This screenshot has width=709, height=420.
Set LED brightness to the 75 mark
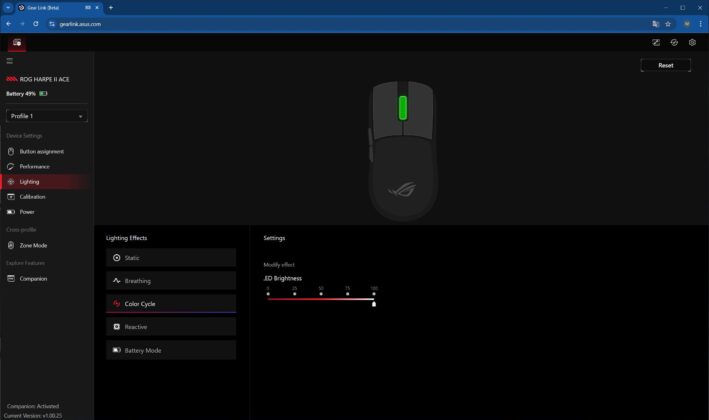(347, 294)
